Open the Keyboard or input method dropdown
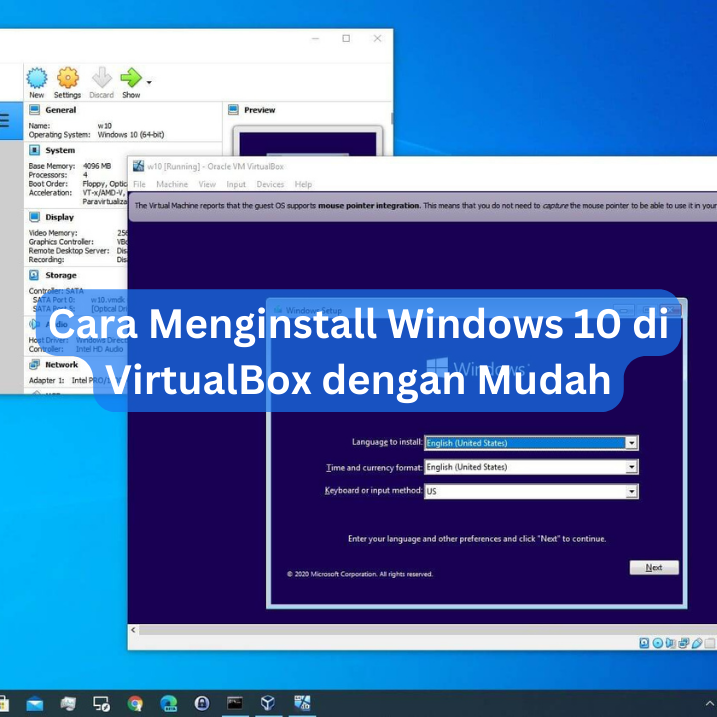Image resolution: width=717 pixels, height=717 pixels. (x=531, y=491)
